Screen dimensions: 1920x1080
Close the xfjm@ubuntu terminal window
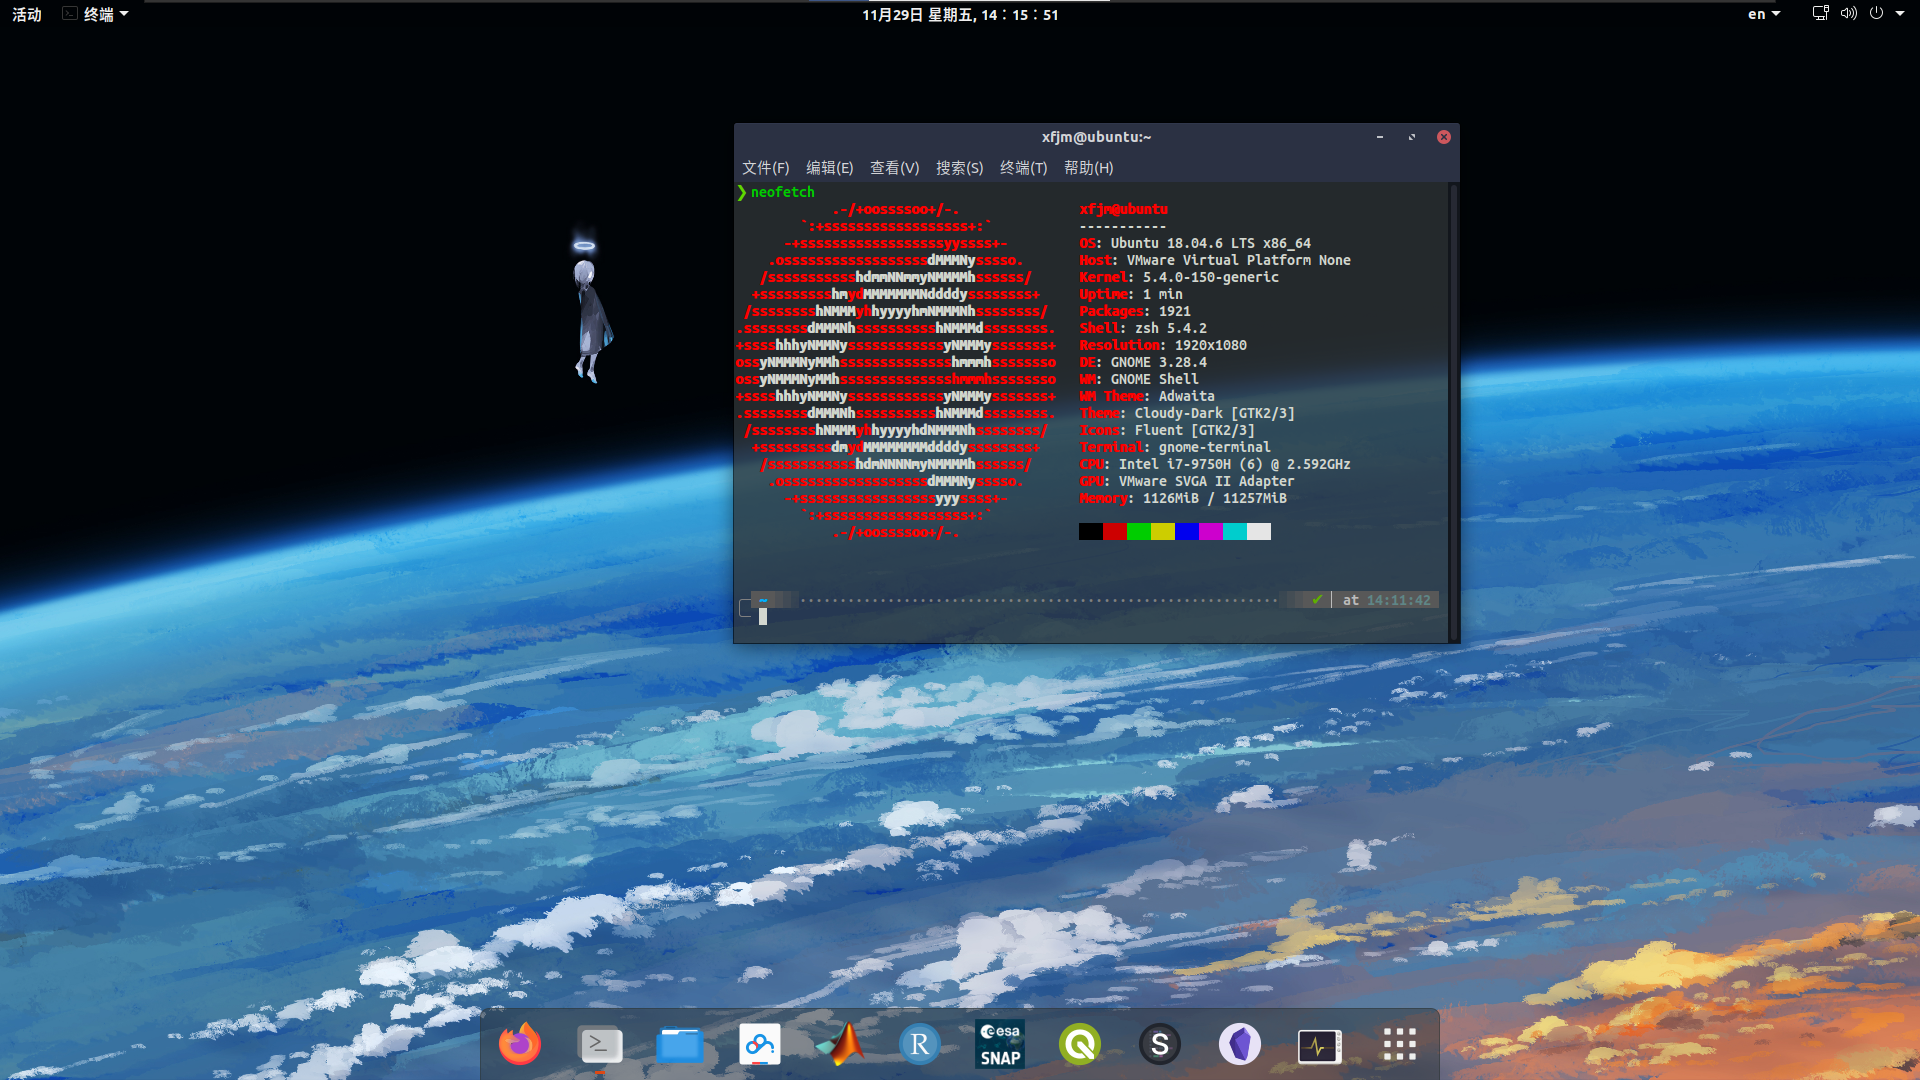[x=1444, y=137]
